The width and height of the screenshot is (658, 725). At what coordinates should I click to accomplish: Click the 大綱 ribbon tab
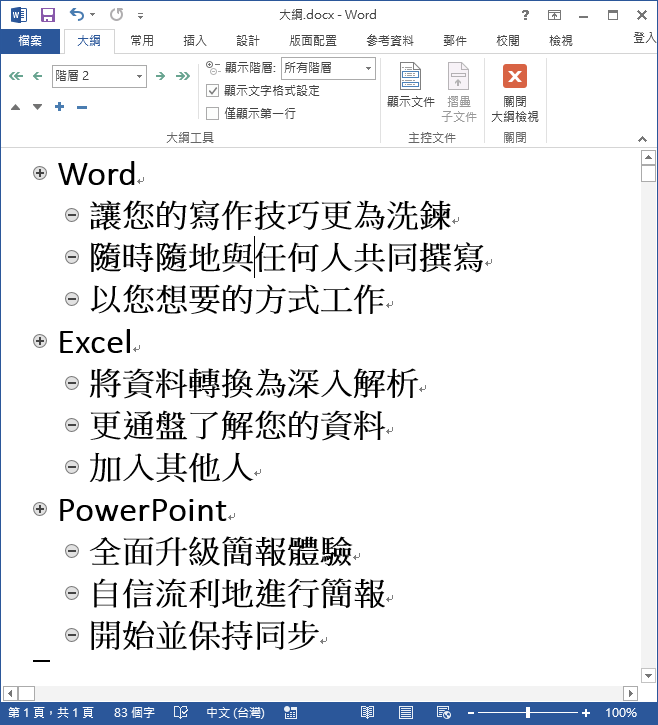(89, 41)
